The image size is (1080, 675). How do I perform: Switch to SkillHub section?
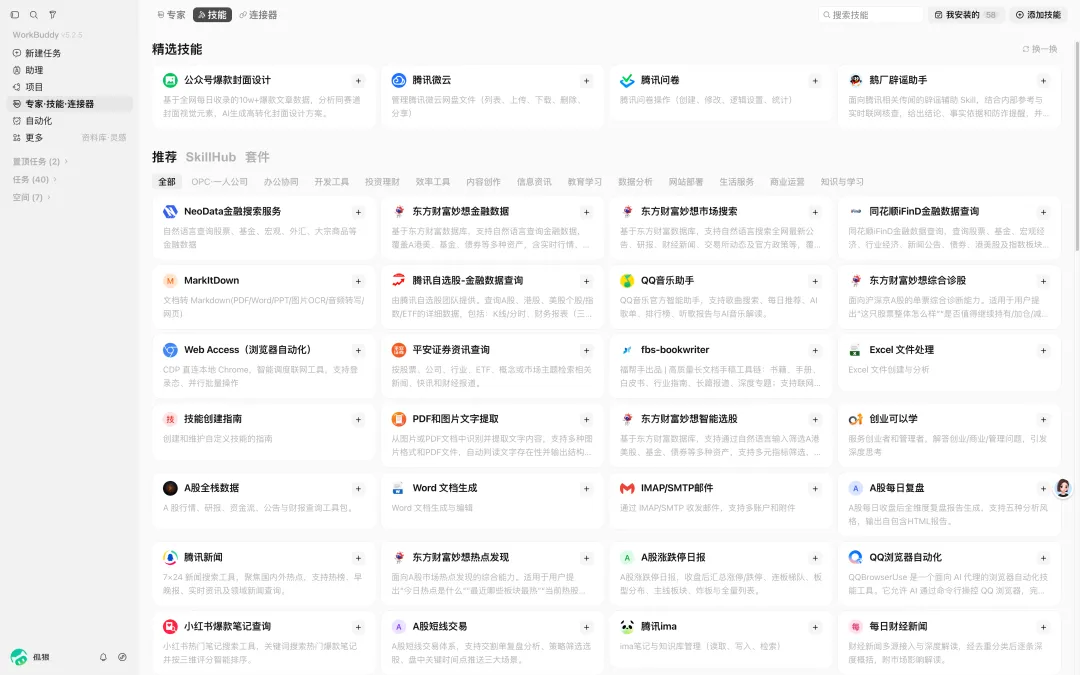[x=211, y=157]
